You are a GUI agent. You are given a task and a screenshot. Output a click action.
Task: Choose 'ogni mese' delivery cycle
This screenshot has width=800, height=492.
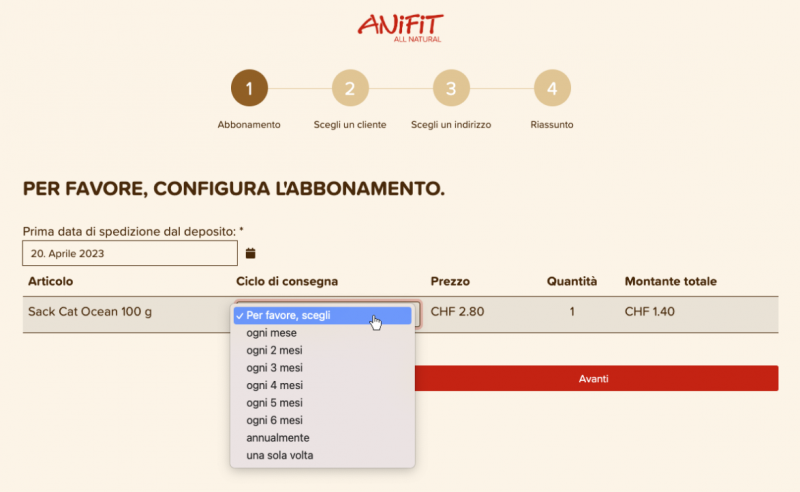(271, 333)
